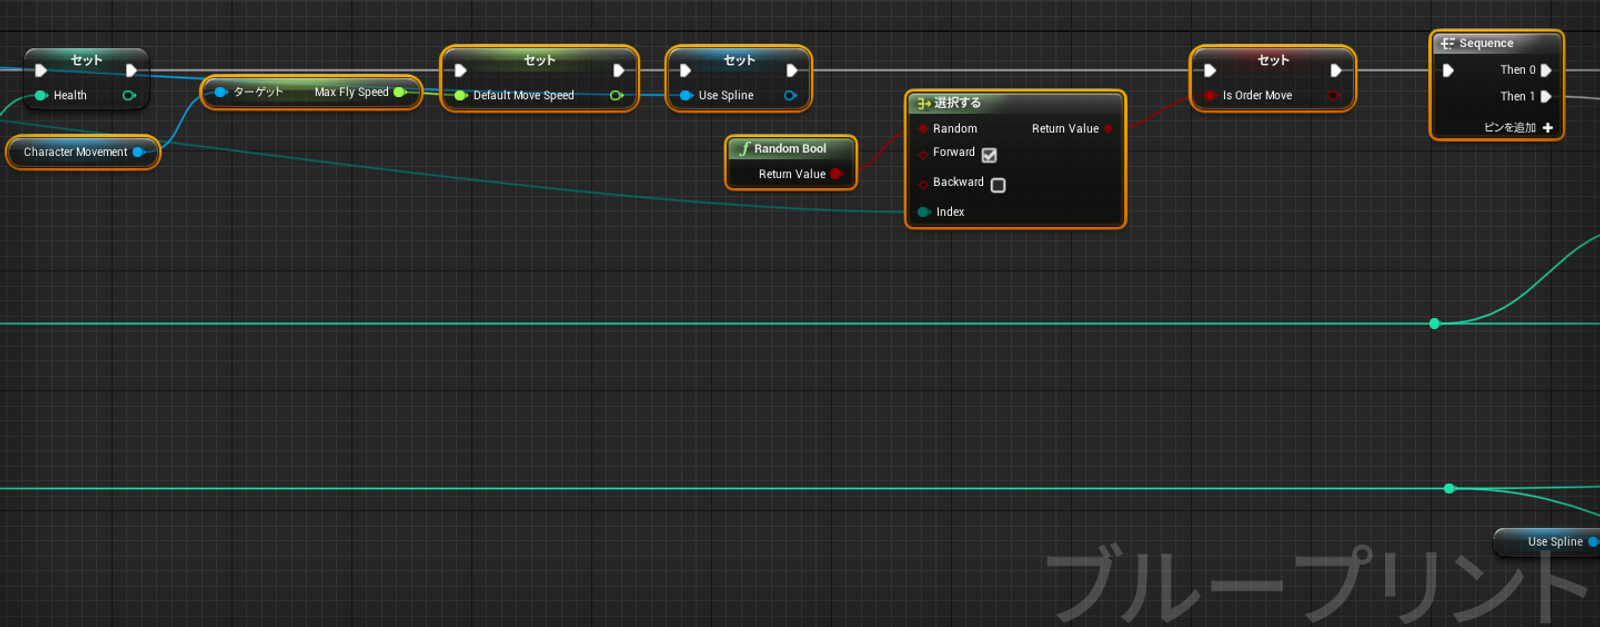Viewport: 1600px width, 627px height.
Task: Click the Backward option pin
Action: click(x=923, y=184)
